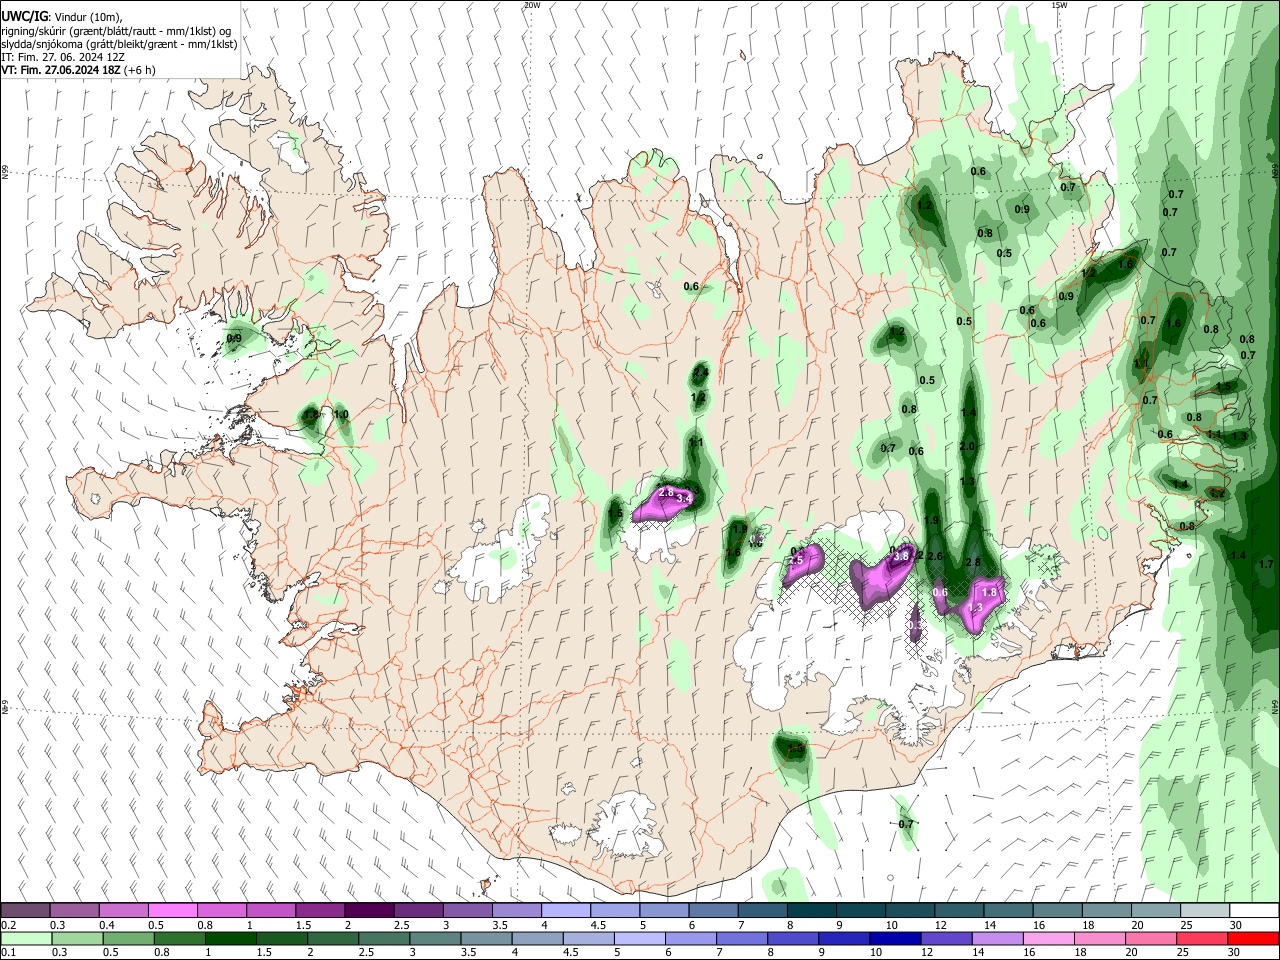Image resolution: width=1280 pixels, height=960 pixels.
Task: Click the 0.1 label of the rain legend
Action: [8, 953]
